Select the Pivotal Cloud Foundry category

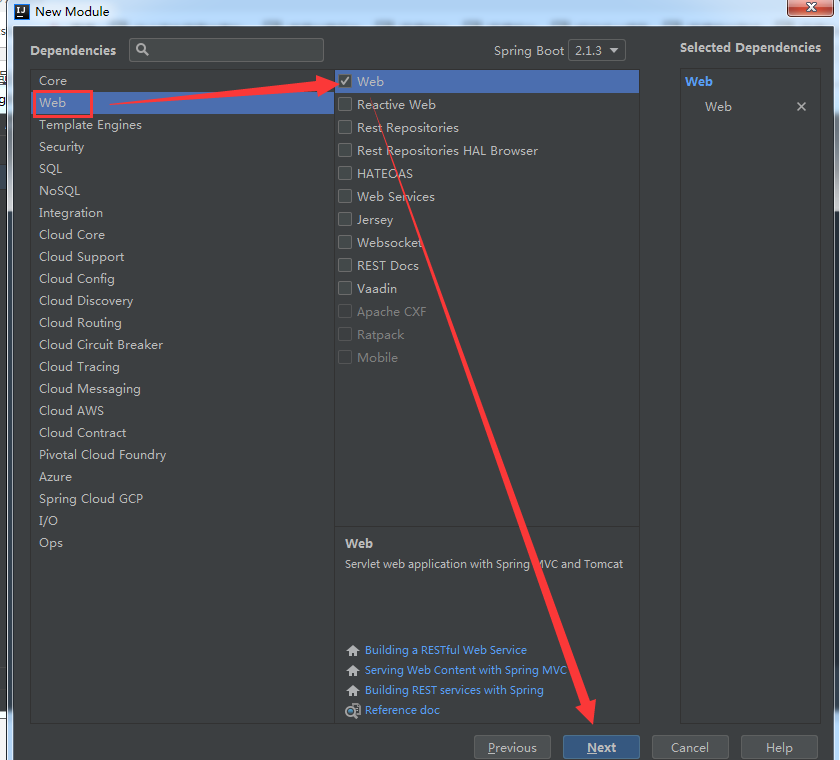pos(182,454)
